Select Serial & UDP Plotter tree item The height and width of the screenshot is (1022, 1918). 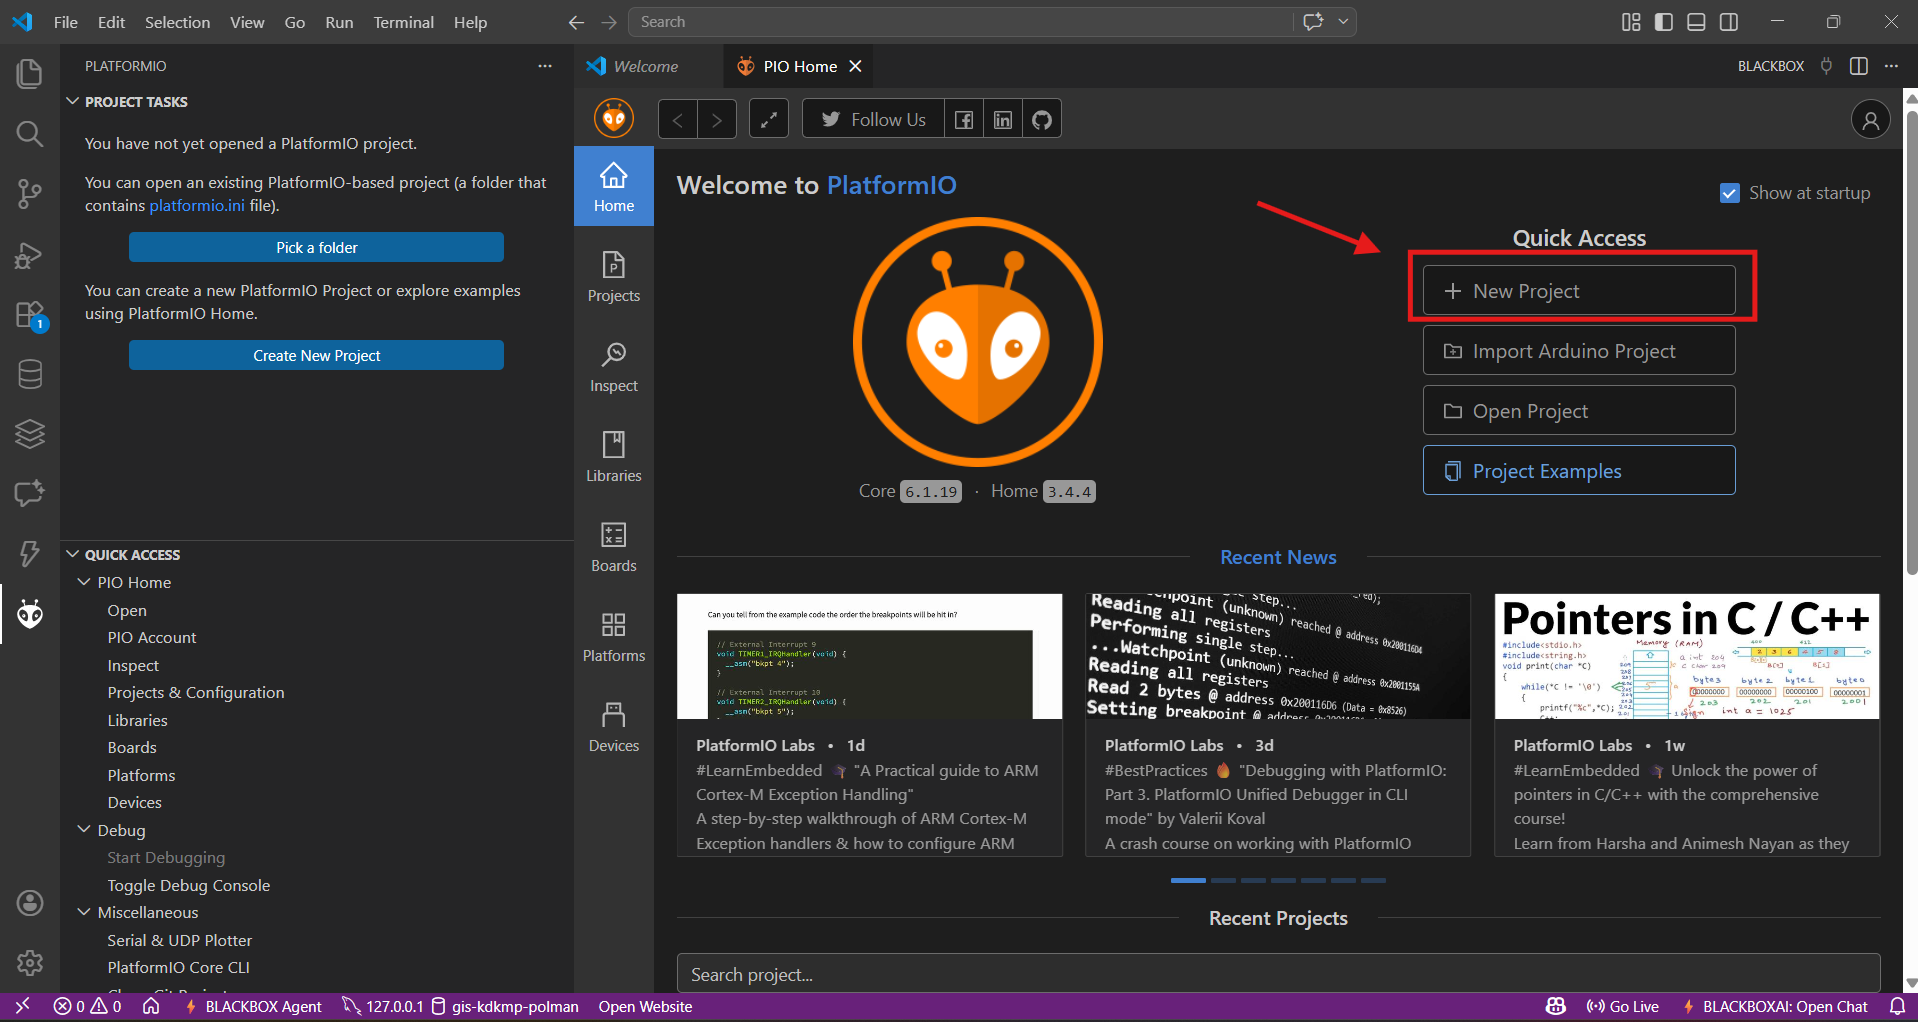[180, 940]
